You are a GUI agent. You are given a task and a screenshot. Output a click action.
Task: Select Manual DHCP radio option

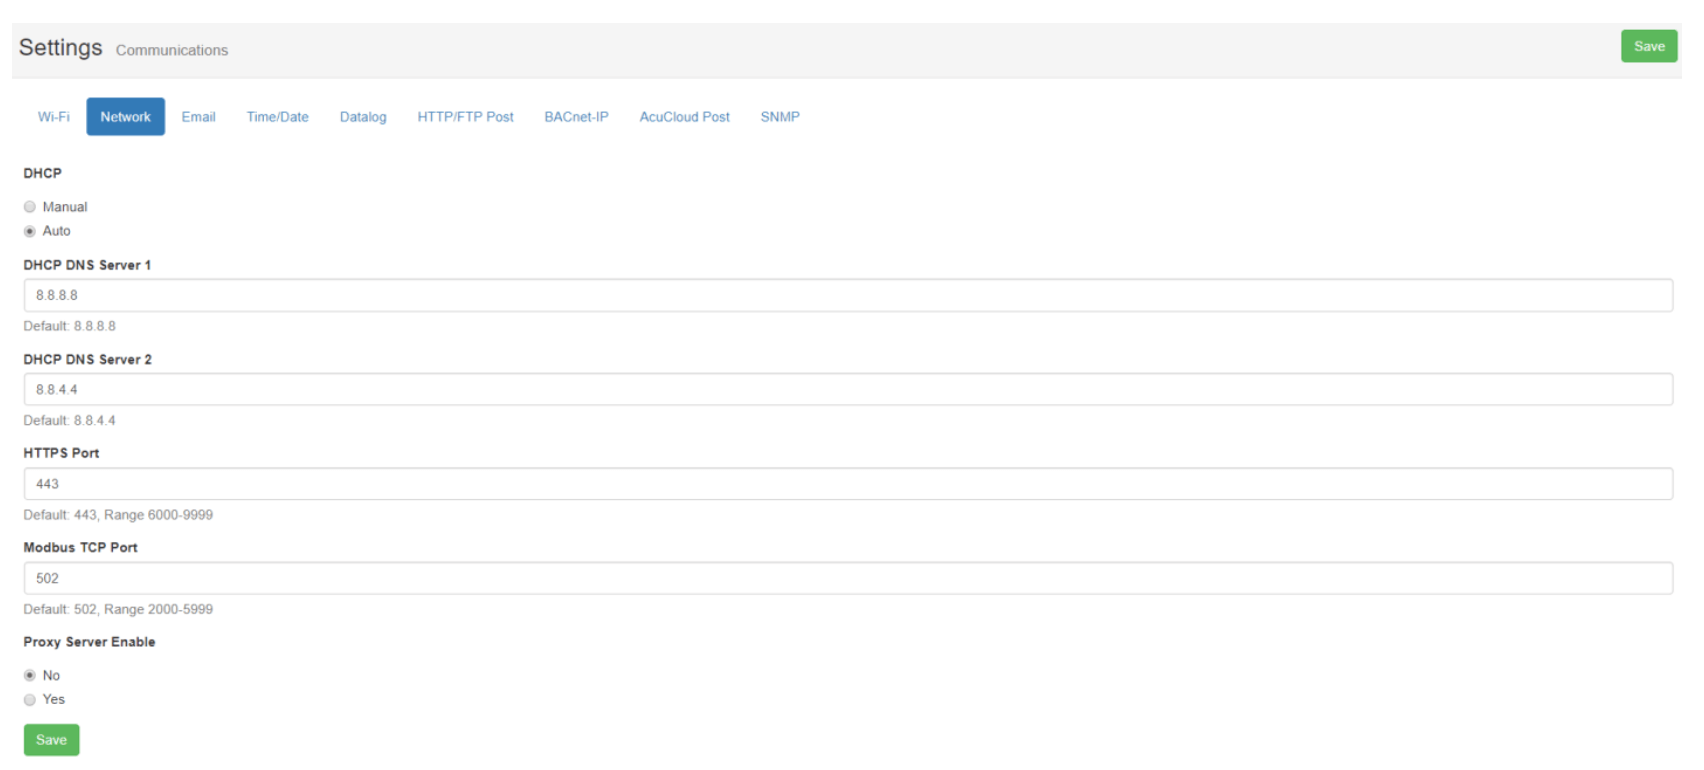30,207
